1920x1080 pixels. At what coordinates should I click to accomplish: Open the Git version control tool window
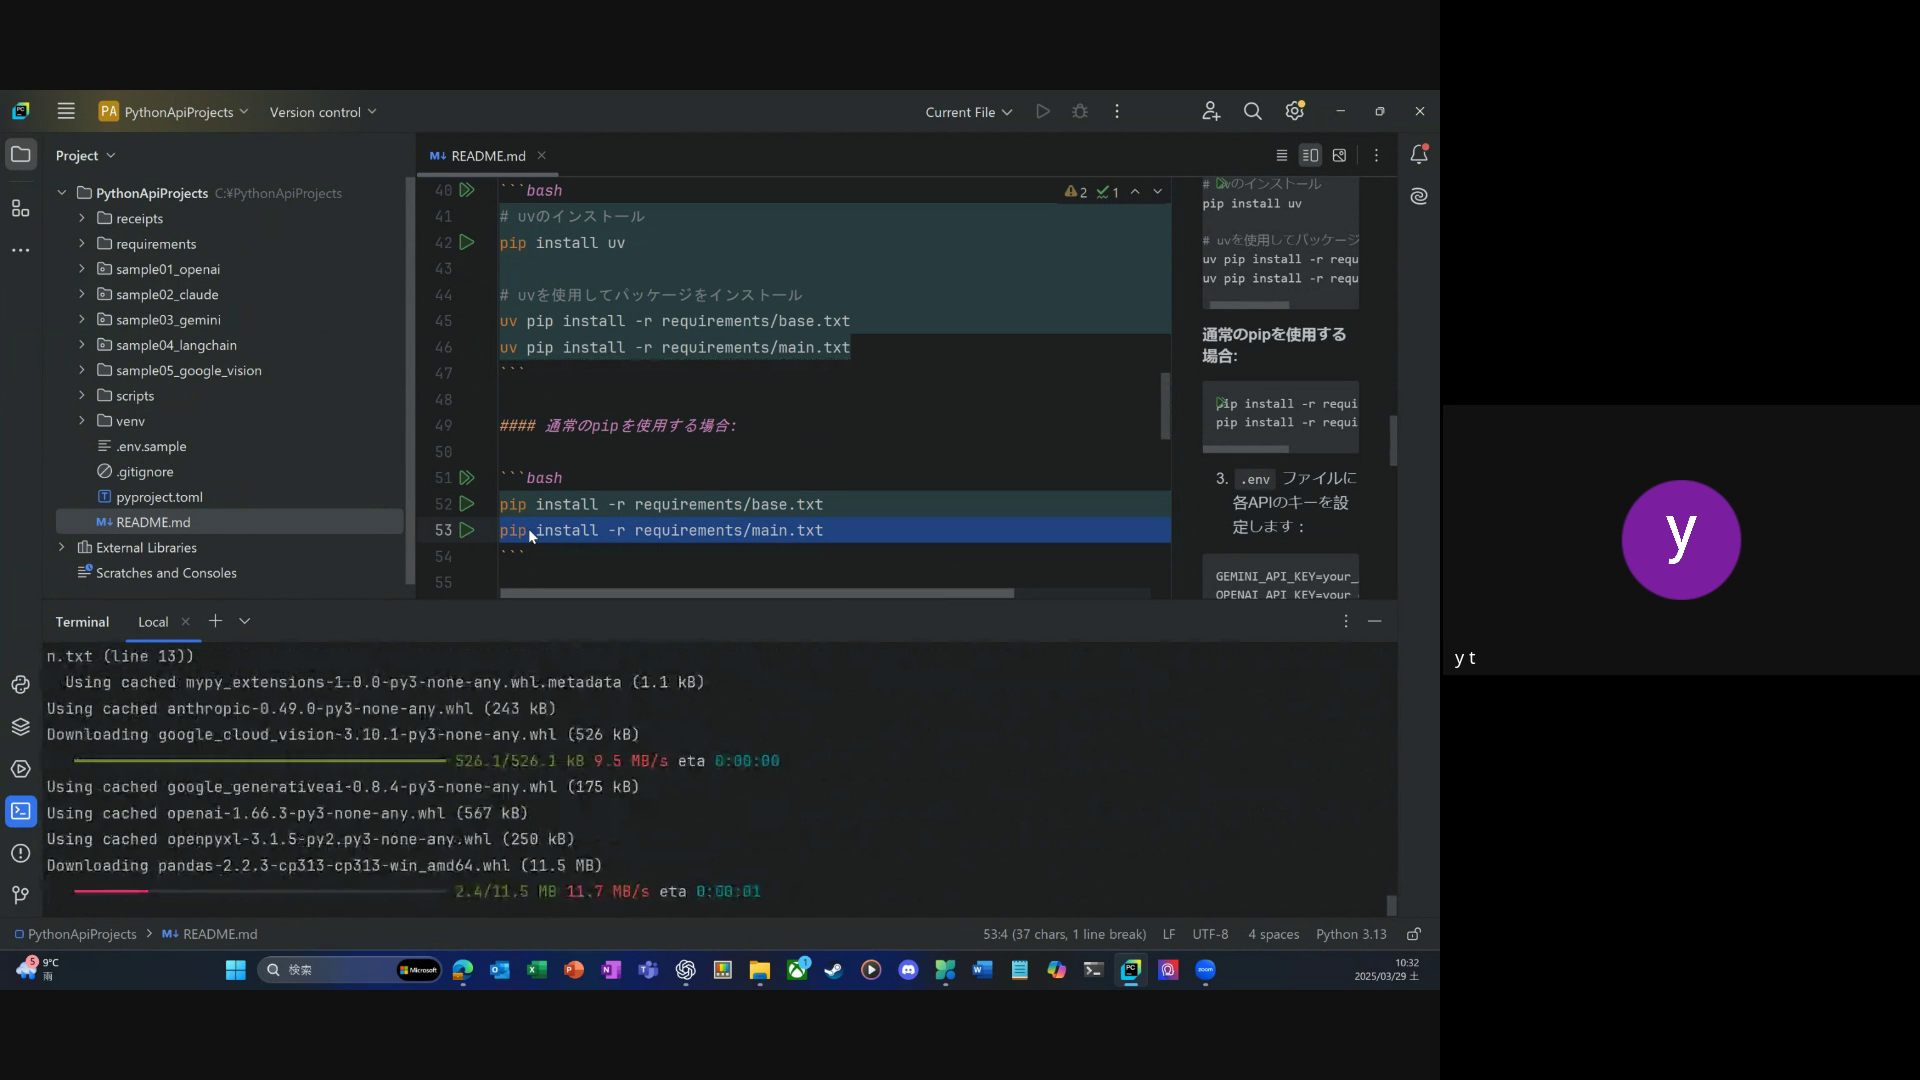click(20, 895)
